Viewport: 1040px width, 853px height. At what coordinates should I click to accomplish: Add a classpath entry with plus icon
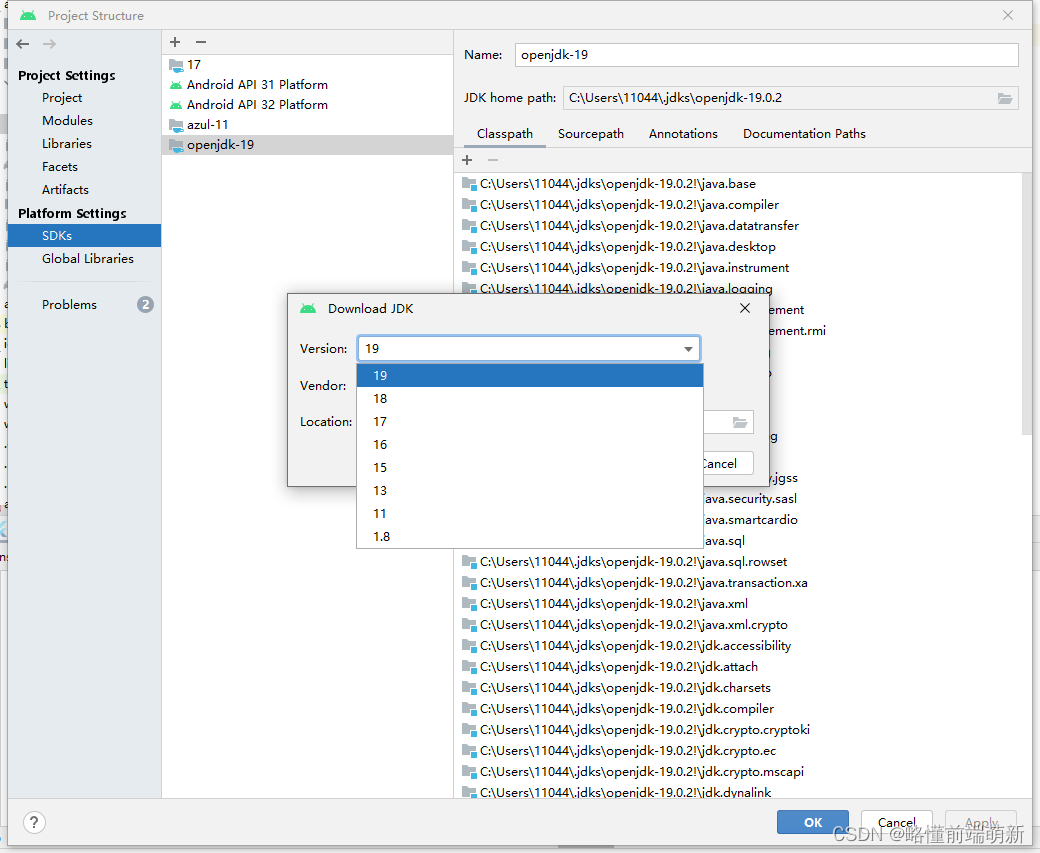[x=466, y=160]
